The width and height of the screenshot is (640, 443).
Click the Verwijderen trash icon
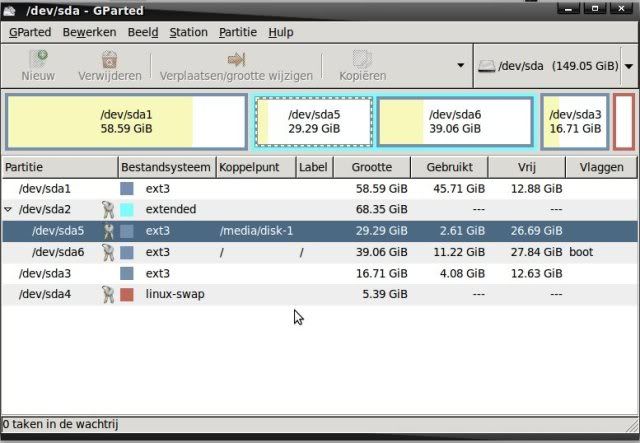(x=108, y=59)
